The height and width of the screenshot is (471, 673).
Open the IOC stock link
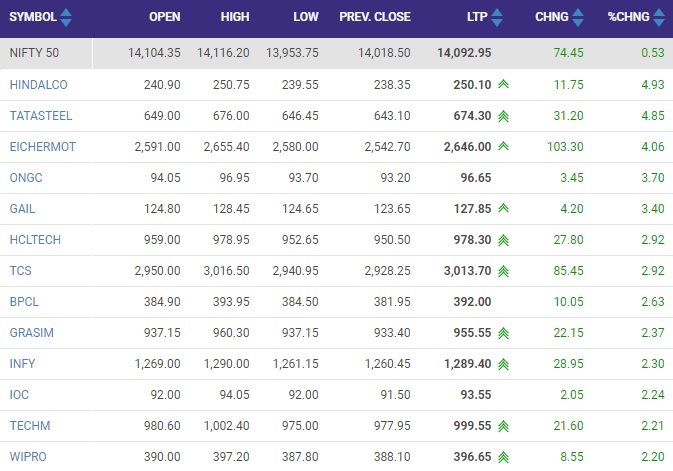click(x=19, y=395)
